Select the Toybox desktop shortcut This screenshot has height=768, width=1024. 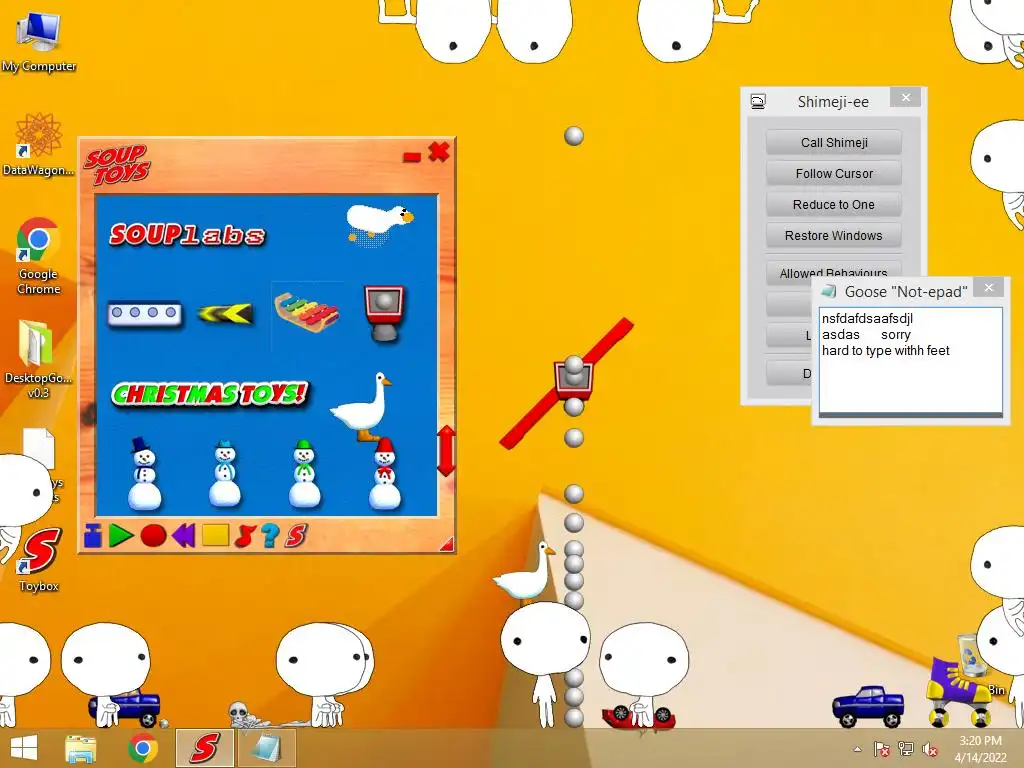coord(39,560)
